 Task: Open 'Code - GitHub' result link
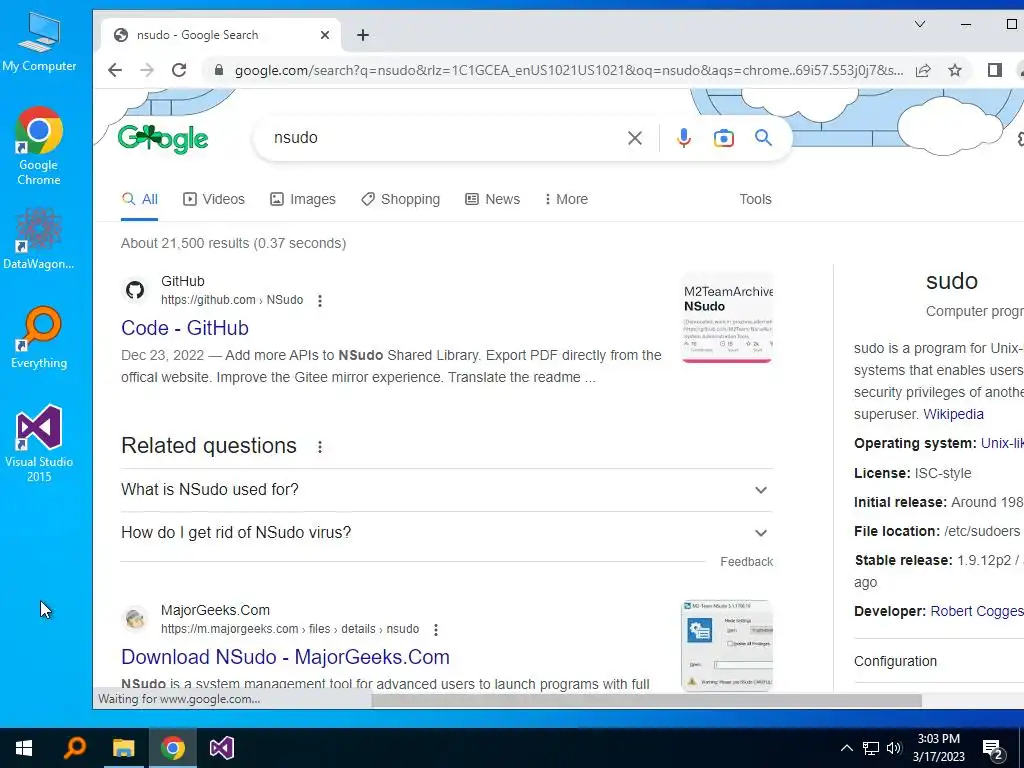coord(185,328)
